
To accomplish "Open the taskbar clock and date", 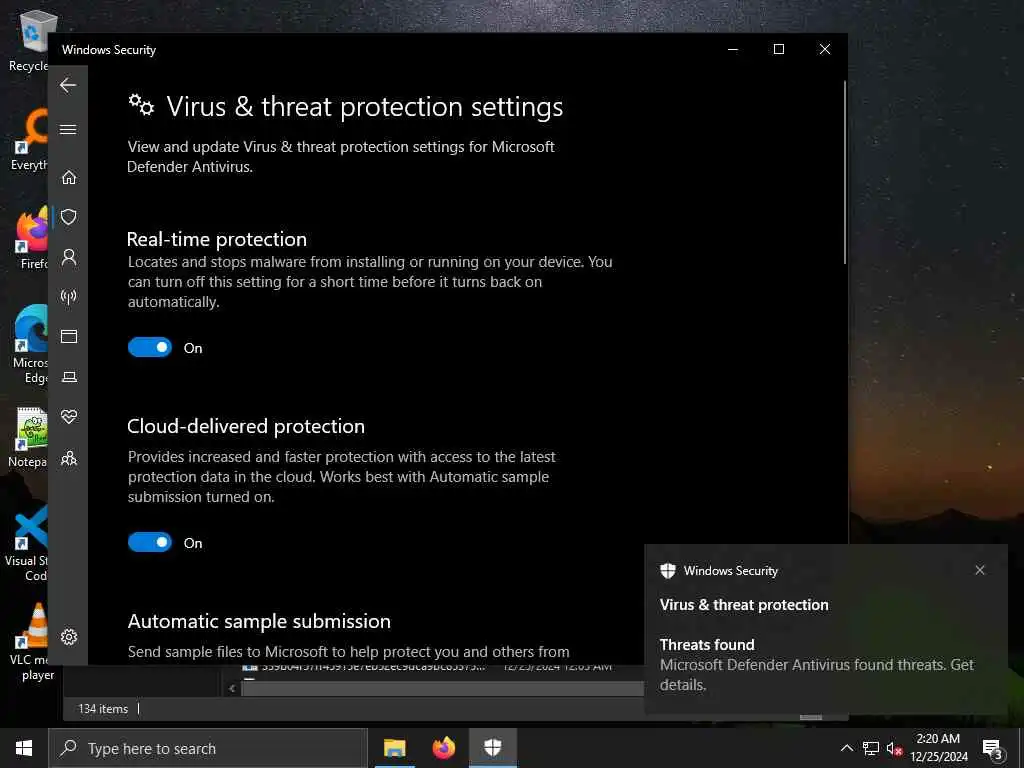I will tap(938, 748).
